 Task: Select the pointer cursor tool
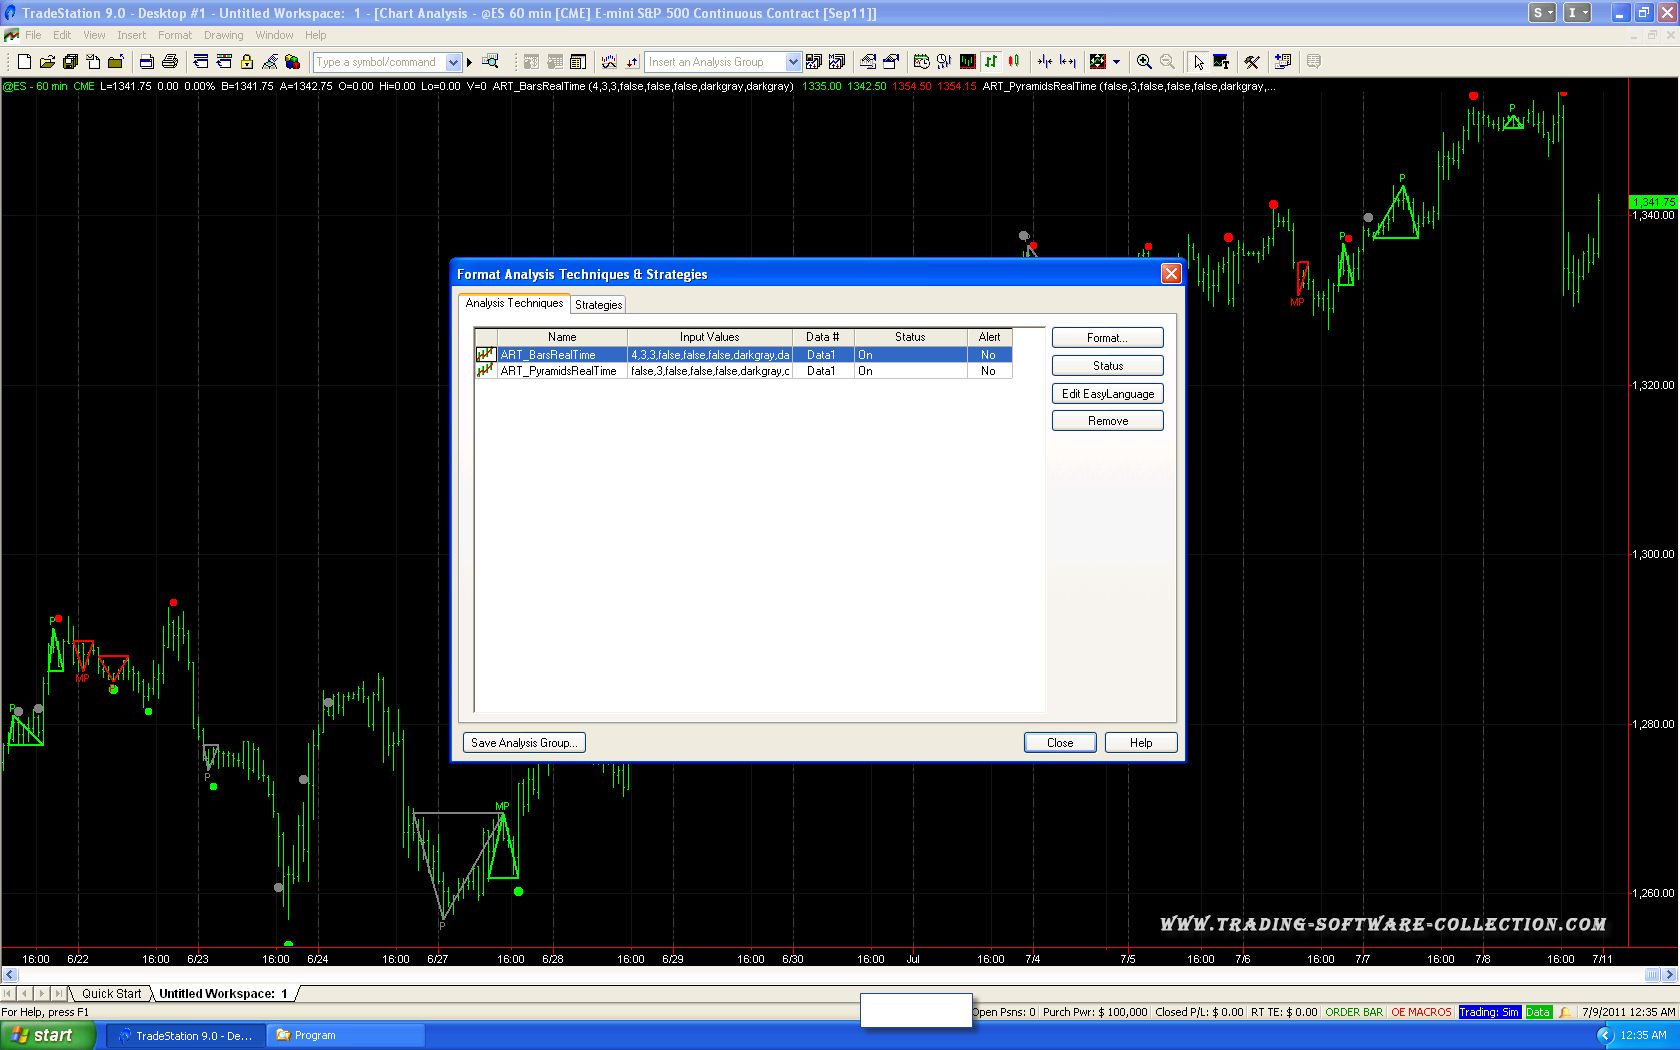tap(1198, 62)
